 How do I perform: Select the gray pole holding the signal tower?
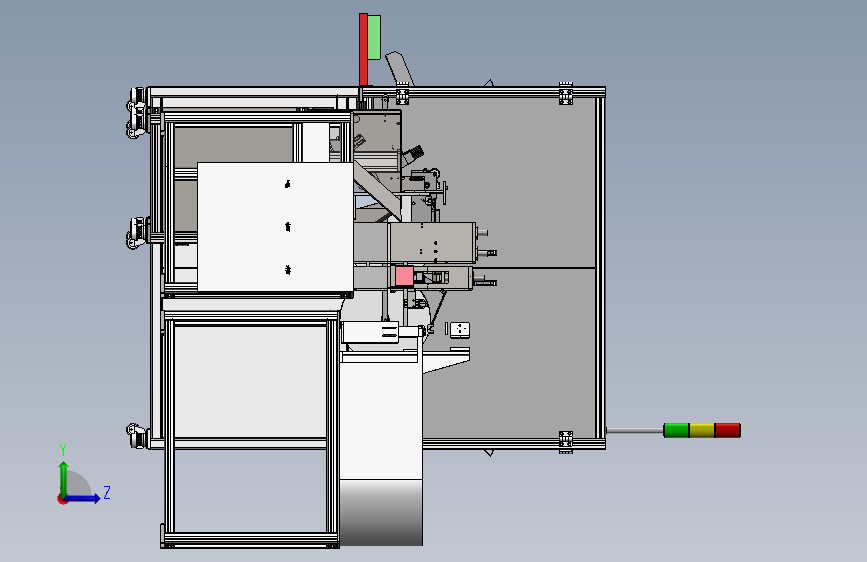pyautogui.click(x=635, y=430)
